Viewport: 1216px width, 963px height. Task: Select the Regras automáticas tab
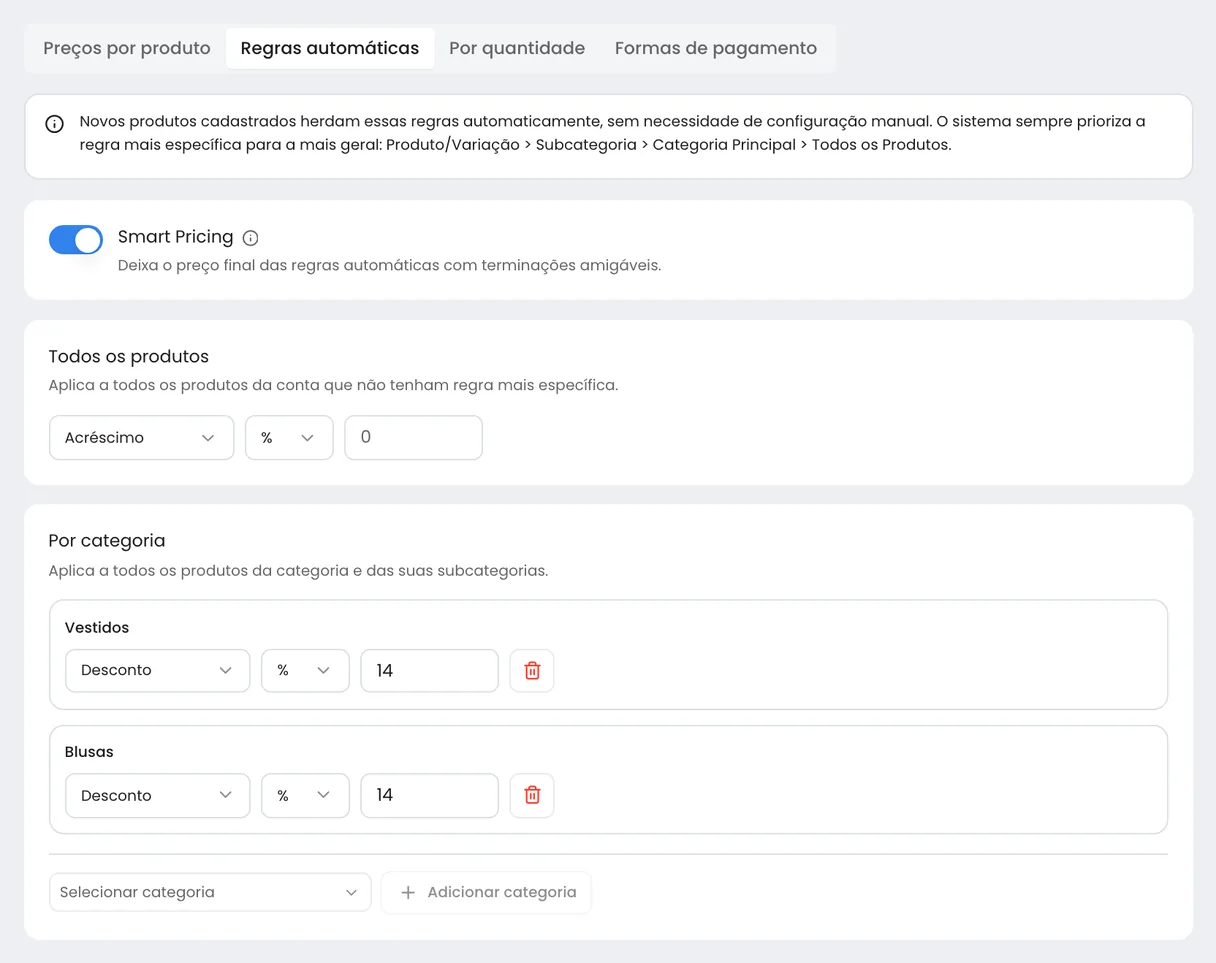330,48
